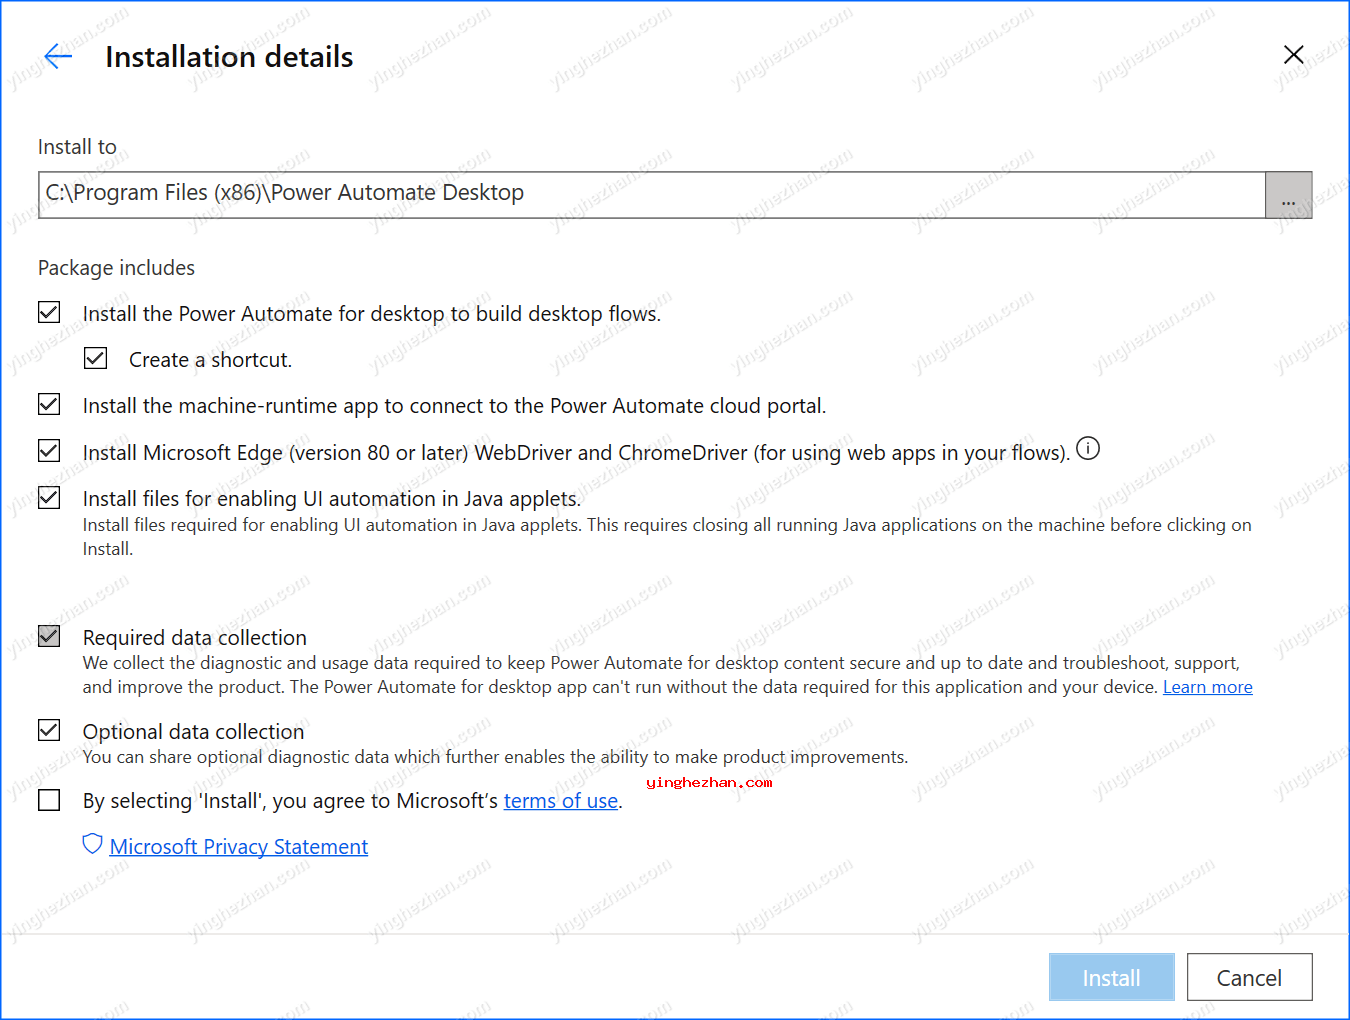Toggle Java applets UI automation checkbox

[x=49, y=497]
